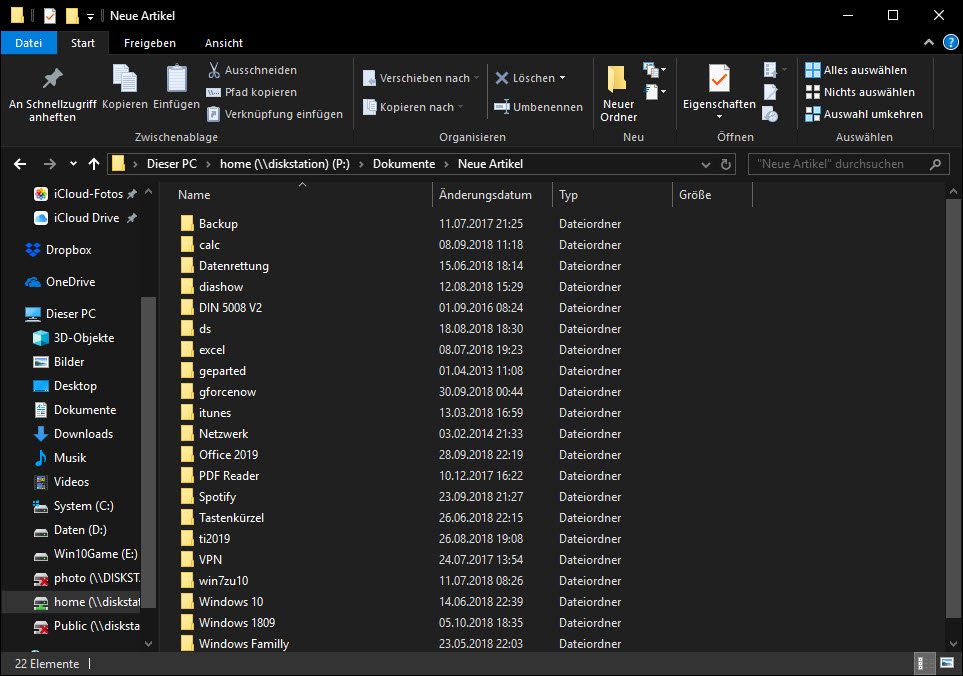Select Downloads in the navigation pane
The height and width of the screenshot is (676, 963).
(83, 434)
